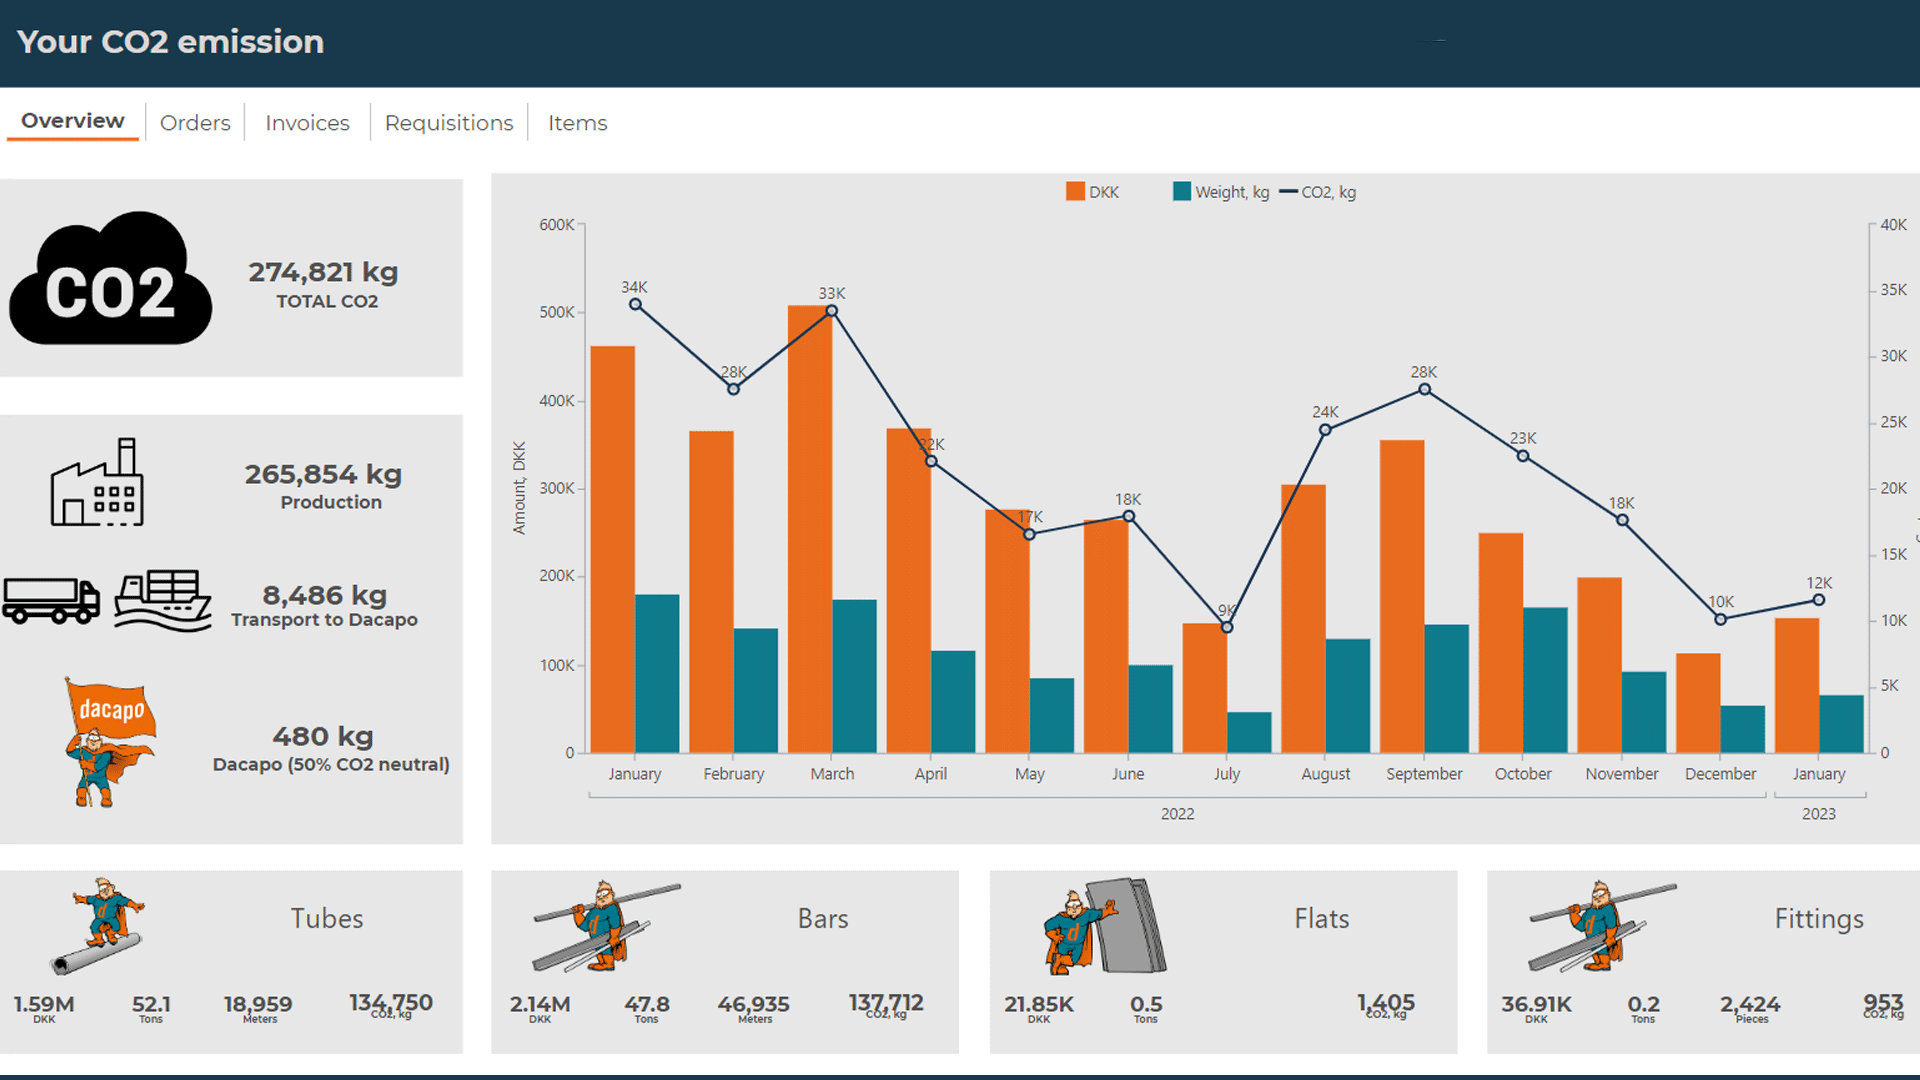
Task: Click the orange DKK legend swatch
Action: click(1075, 192)
